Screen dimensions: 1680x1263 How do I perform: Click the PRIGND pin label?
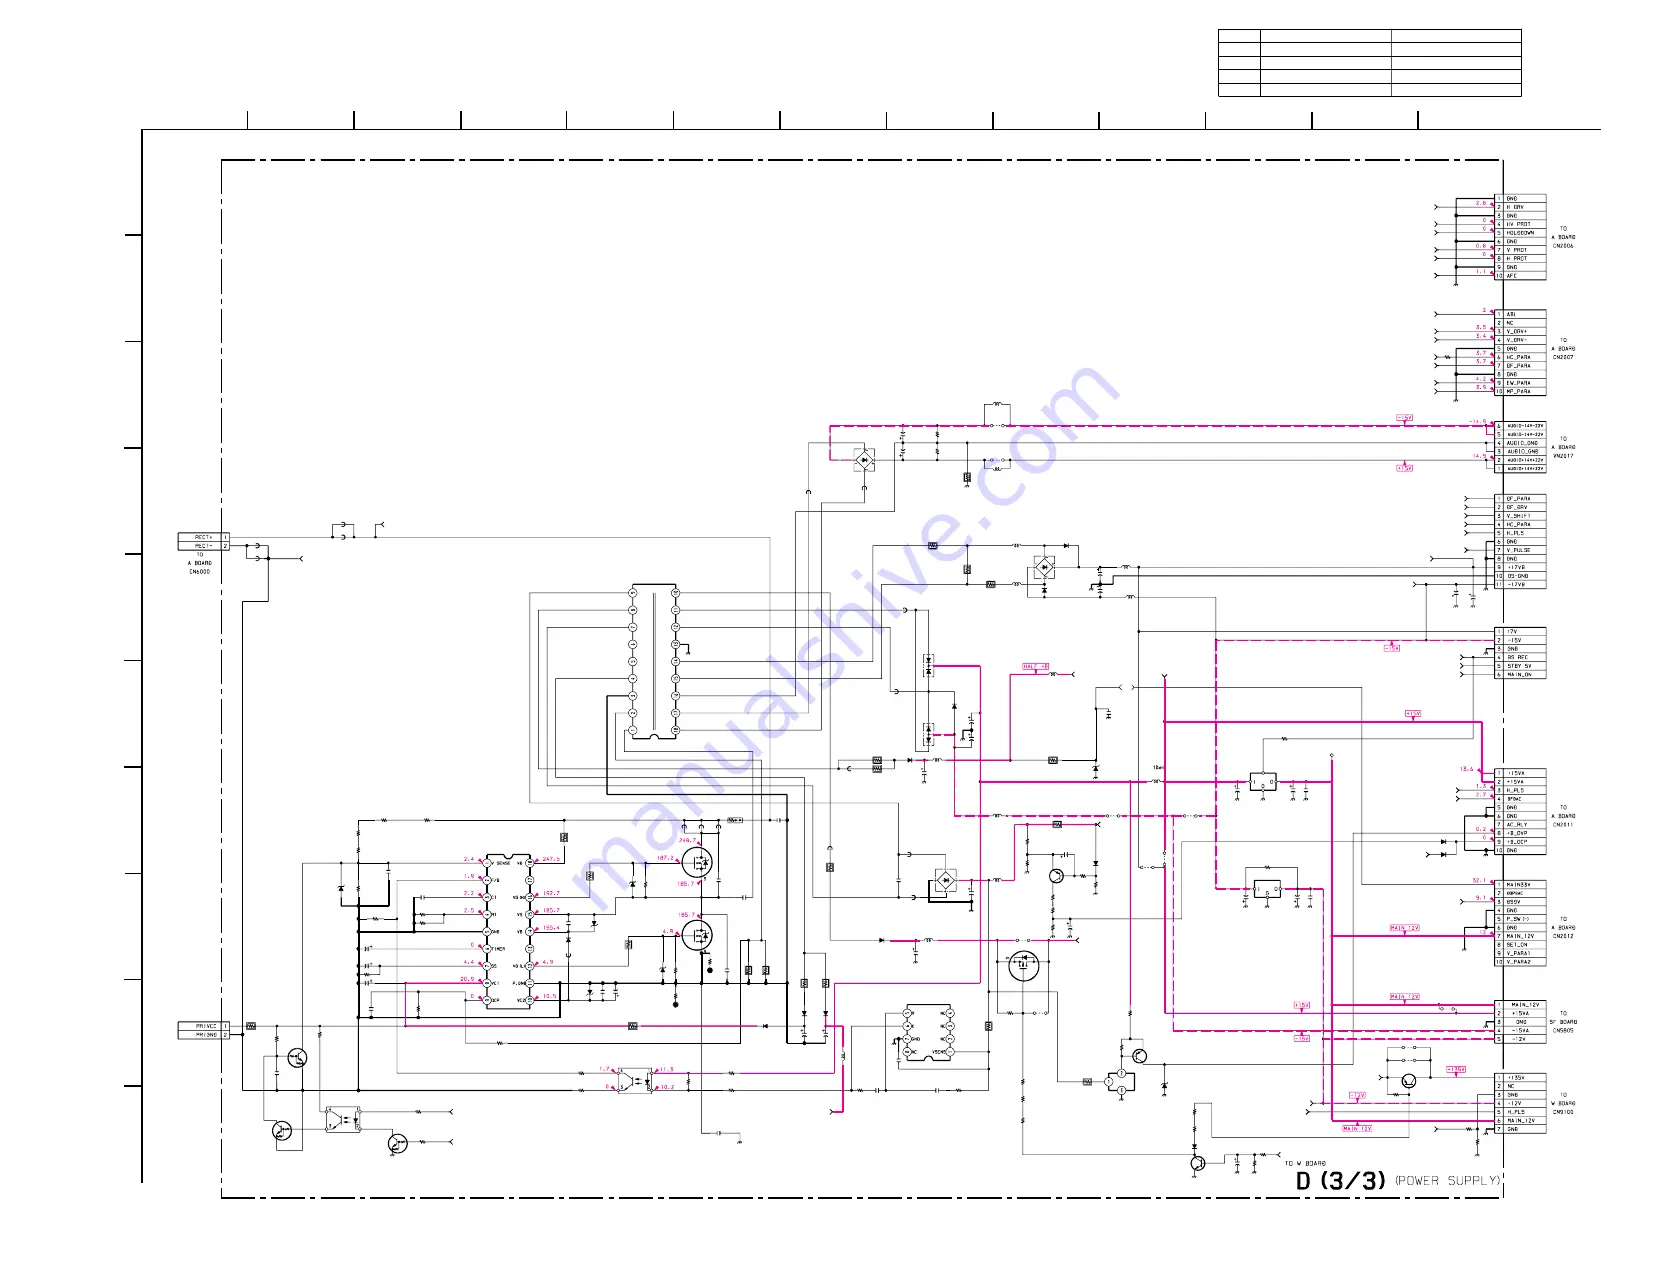click(x=206, y=1035)
